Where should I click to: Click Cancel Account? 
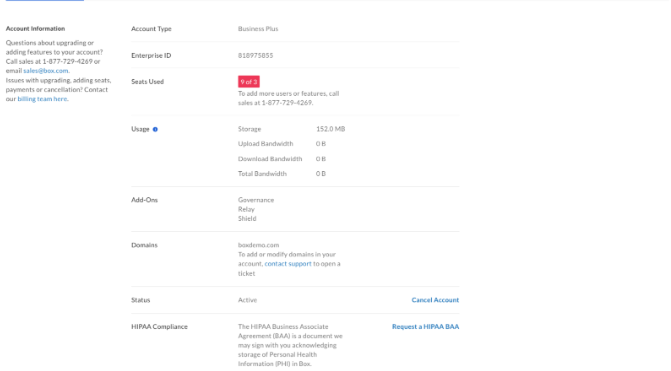435,300
